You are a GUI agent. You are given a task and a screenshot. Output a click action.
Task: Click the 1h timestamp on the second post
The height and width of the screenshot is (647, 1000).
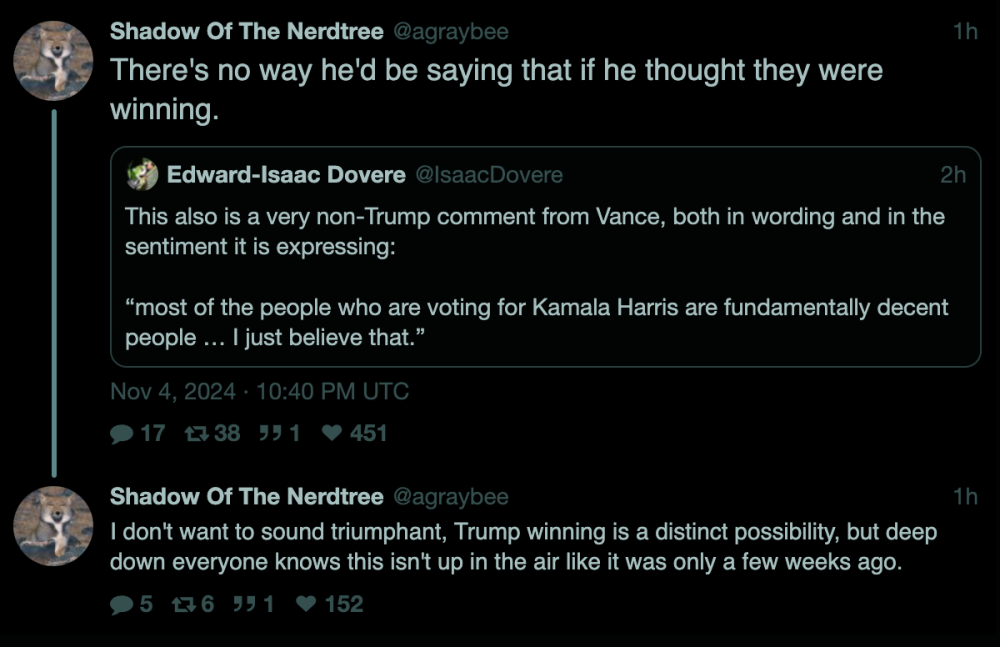point(965,497)
